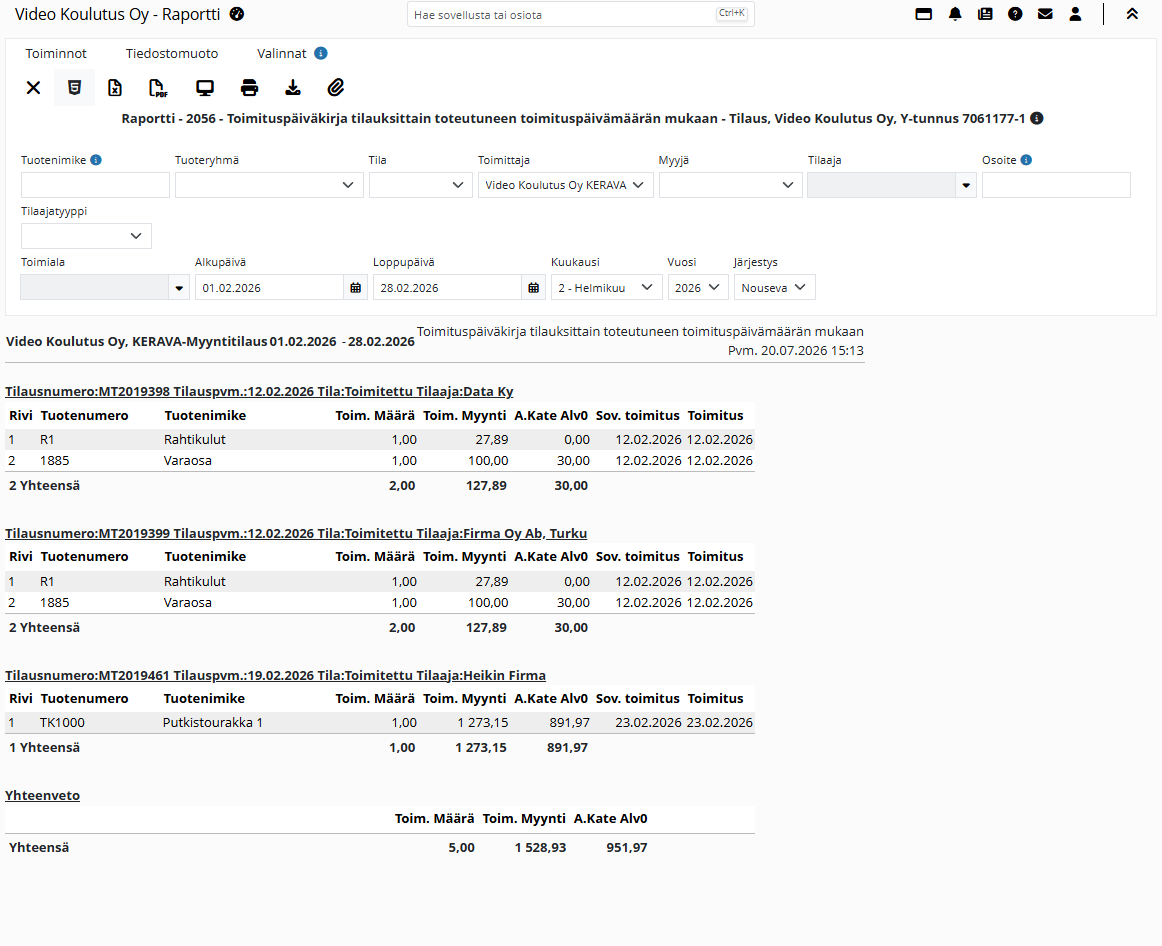Export report as PDF icon
The image size is (1162, 946).
tap(158, 88)
